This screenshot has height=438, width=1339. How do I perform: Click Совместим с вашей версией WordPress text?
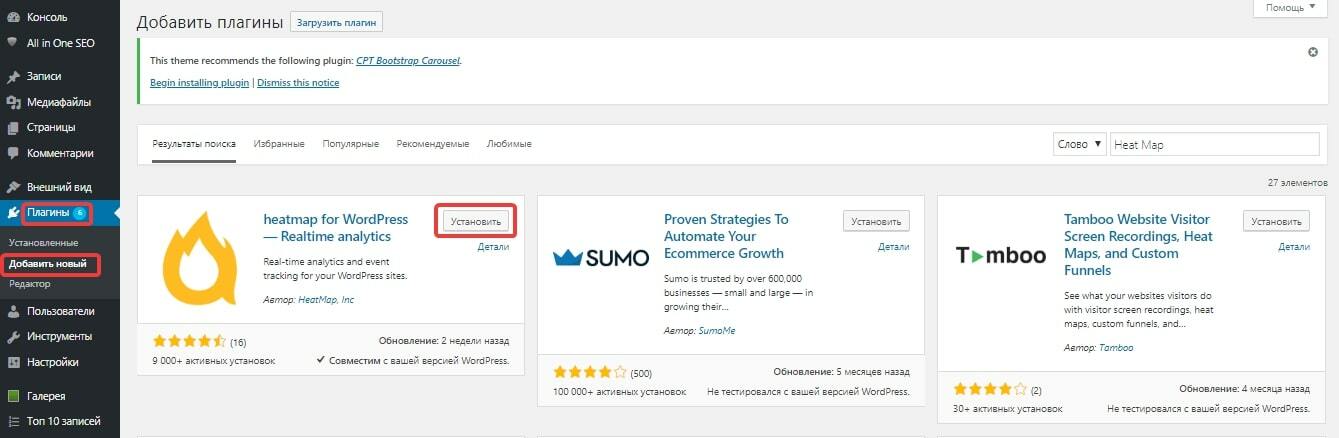(413, 361)
